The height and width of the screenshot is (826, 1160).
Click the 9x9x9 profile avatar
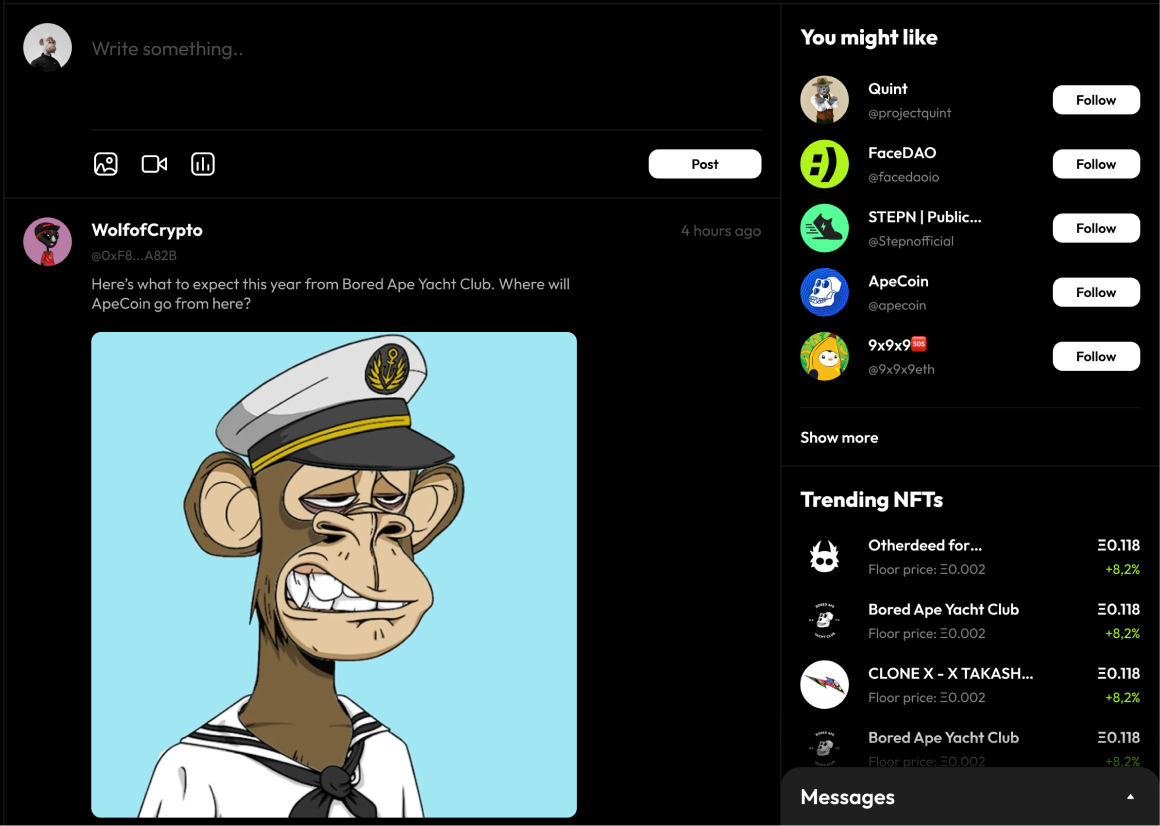point(825,356)
